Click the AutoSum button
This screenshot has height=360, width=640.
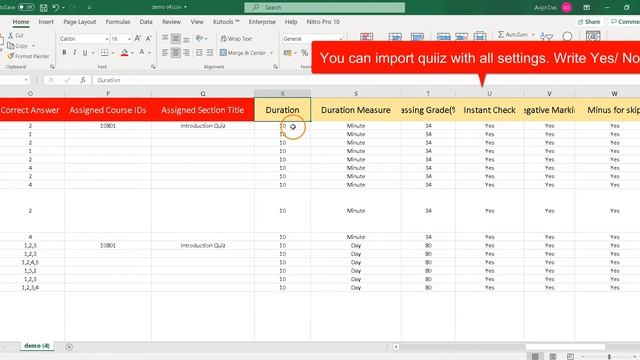(x=513, y=35)
